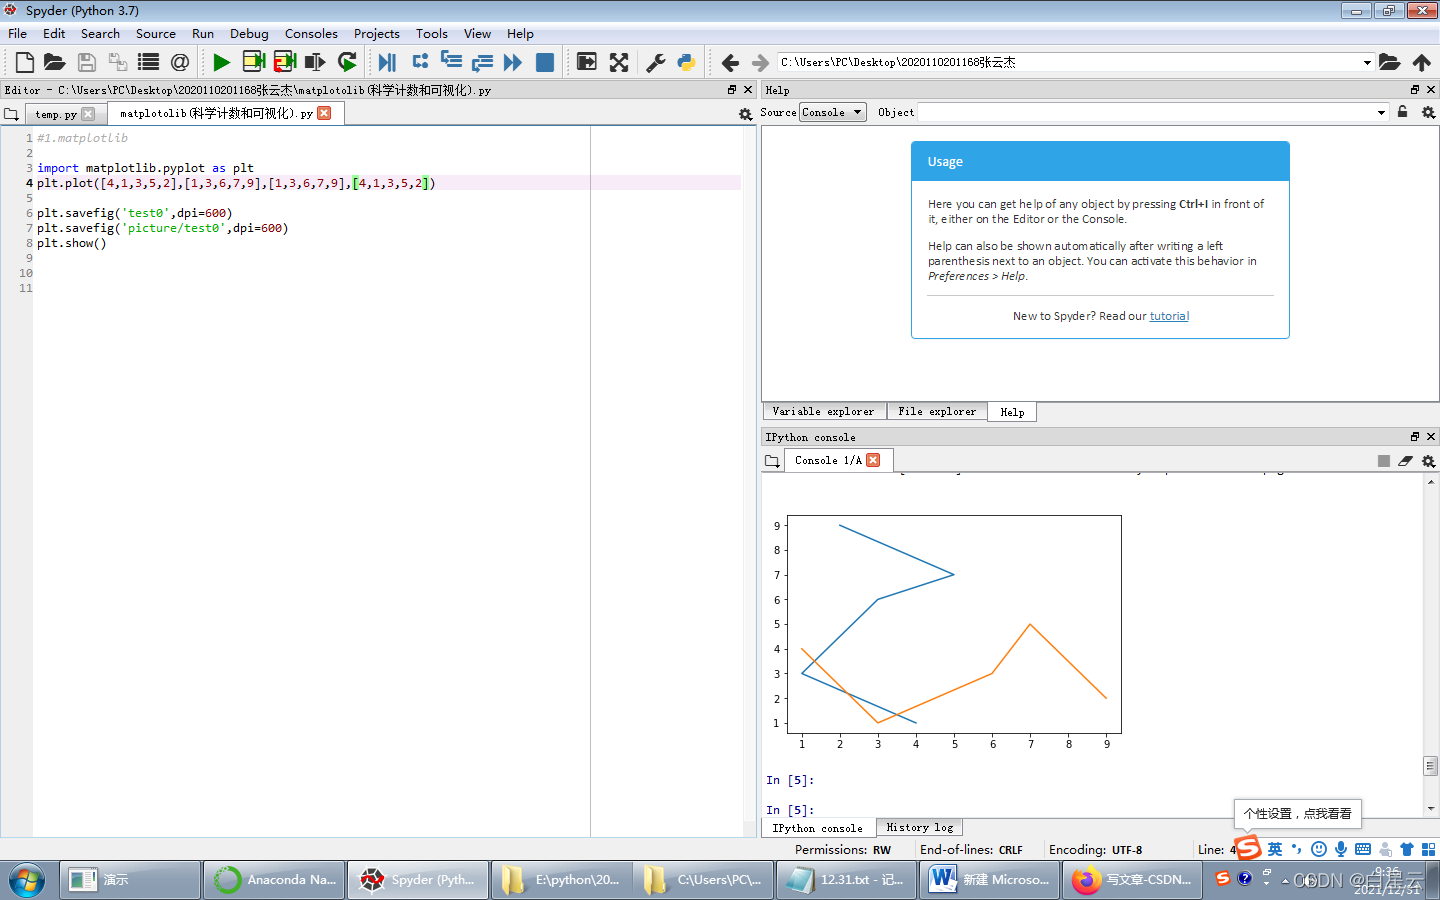Viewport: 1440px width, 900px height.
Task: Create a new file with the toolbar icon
Action: click(x=24, y=62)
